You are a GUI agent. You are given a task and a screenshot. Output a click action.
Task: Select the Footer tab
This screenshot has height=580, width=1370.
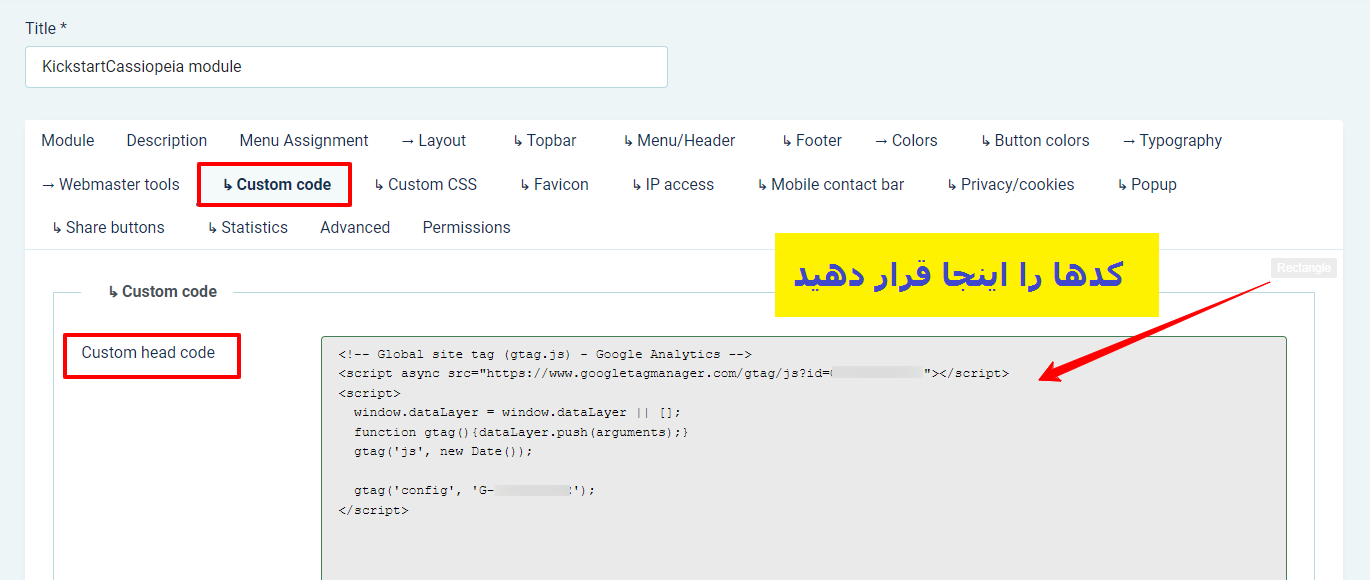pyautogui.click(x=812, y=140)
